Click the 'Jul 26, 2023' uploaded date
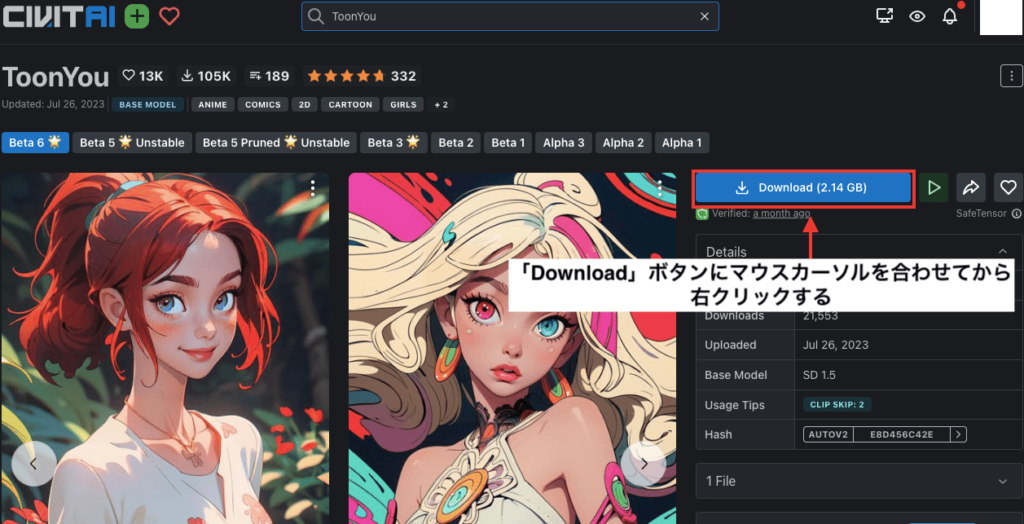 pos(835,345)
